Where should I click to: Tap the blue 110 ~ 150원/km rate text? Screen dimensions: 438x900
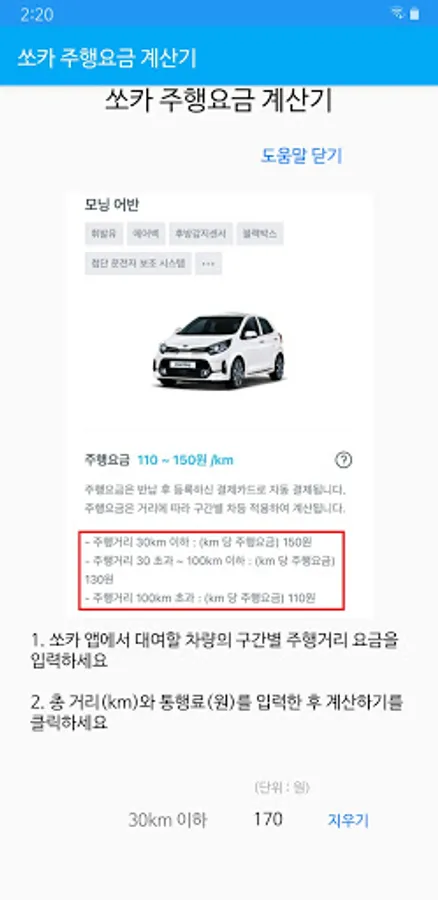pos(185,460)
